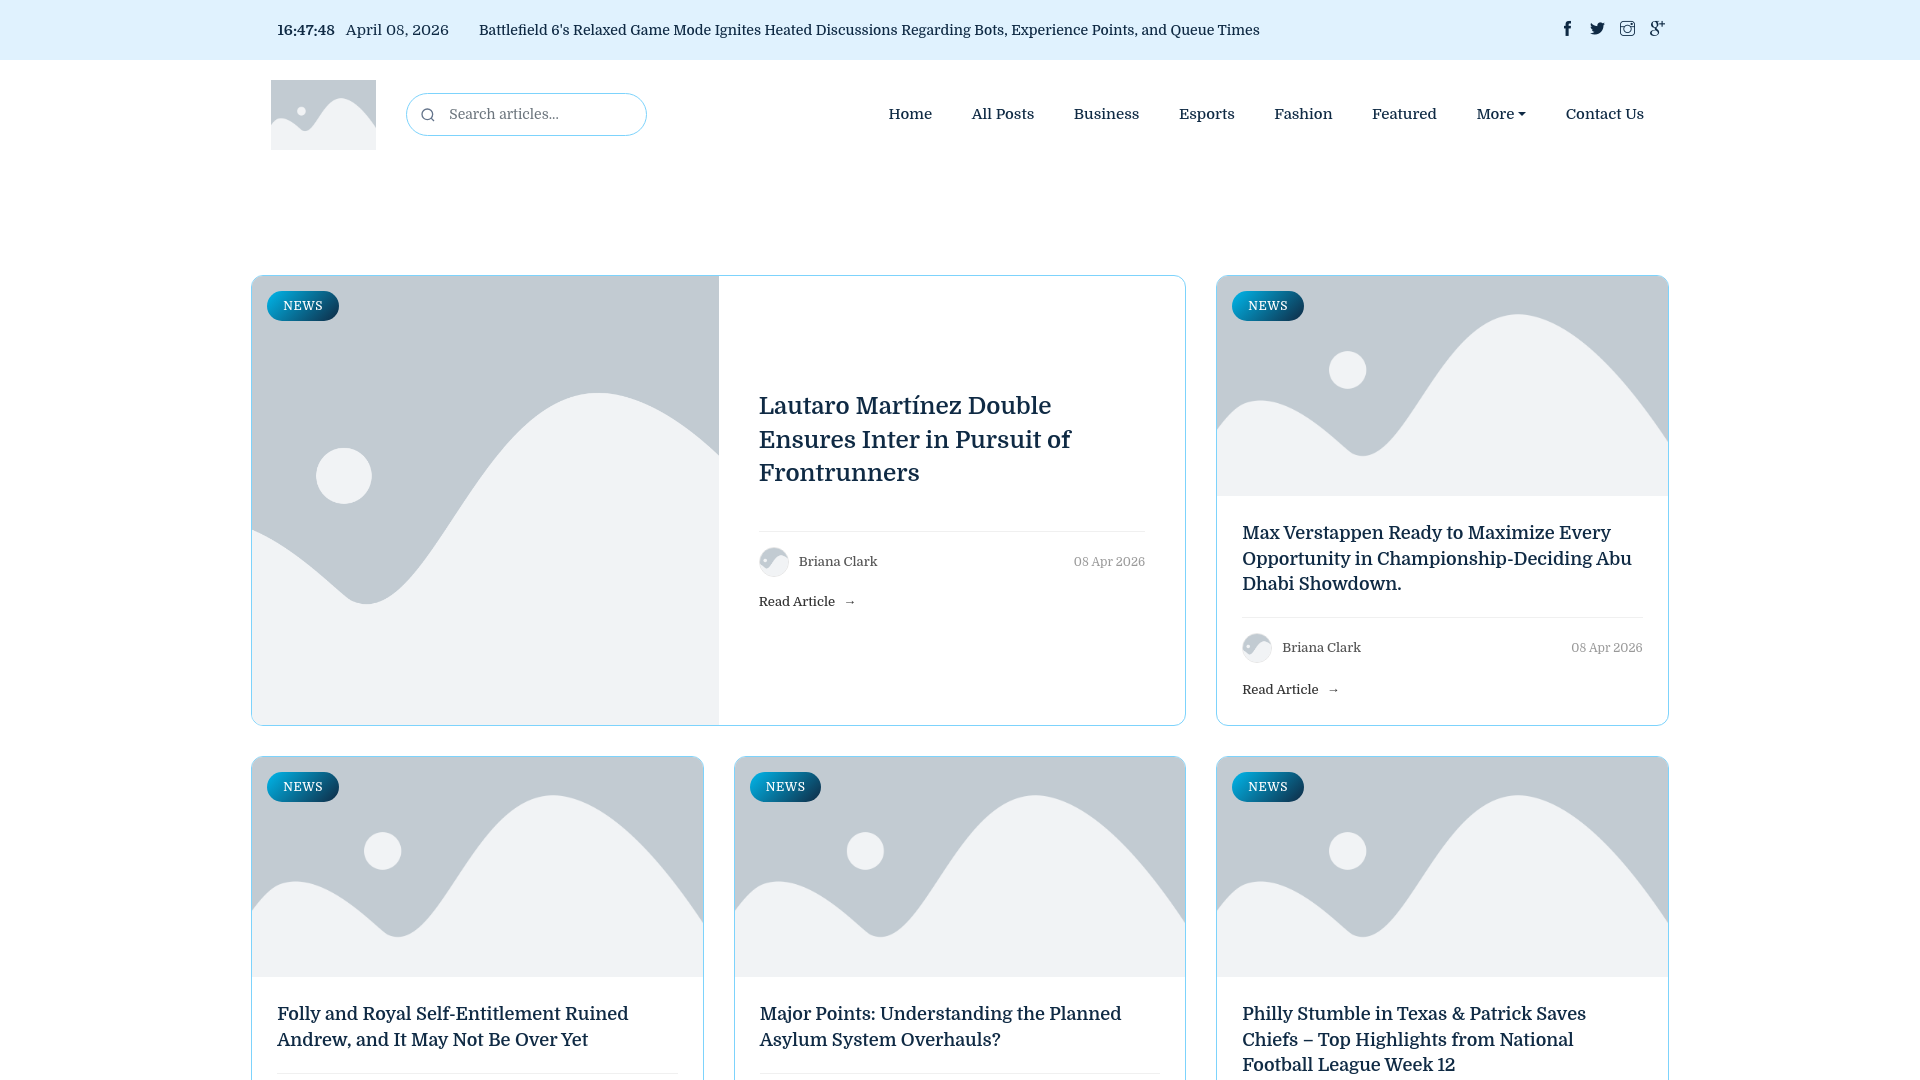Open the All Posts menu item
Image resolution: width=1920 pixels, height=1080 pixels.
[1003, 114]
